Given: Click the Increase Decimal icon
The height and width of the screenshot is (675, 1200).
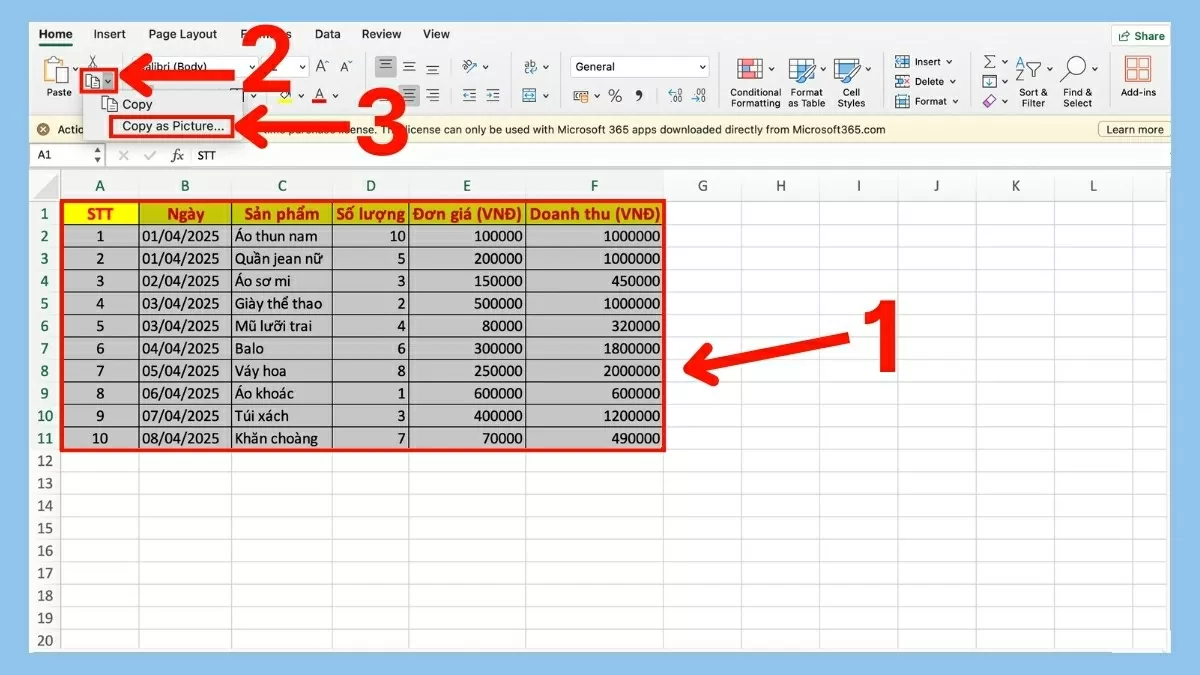Looking at the screenshot, I should (673, 95).
